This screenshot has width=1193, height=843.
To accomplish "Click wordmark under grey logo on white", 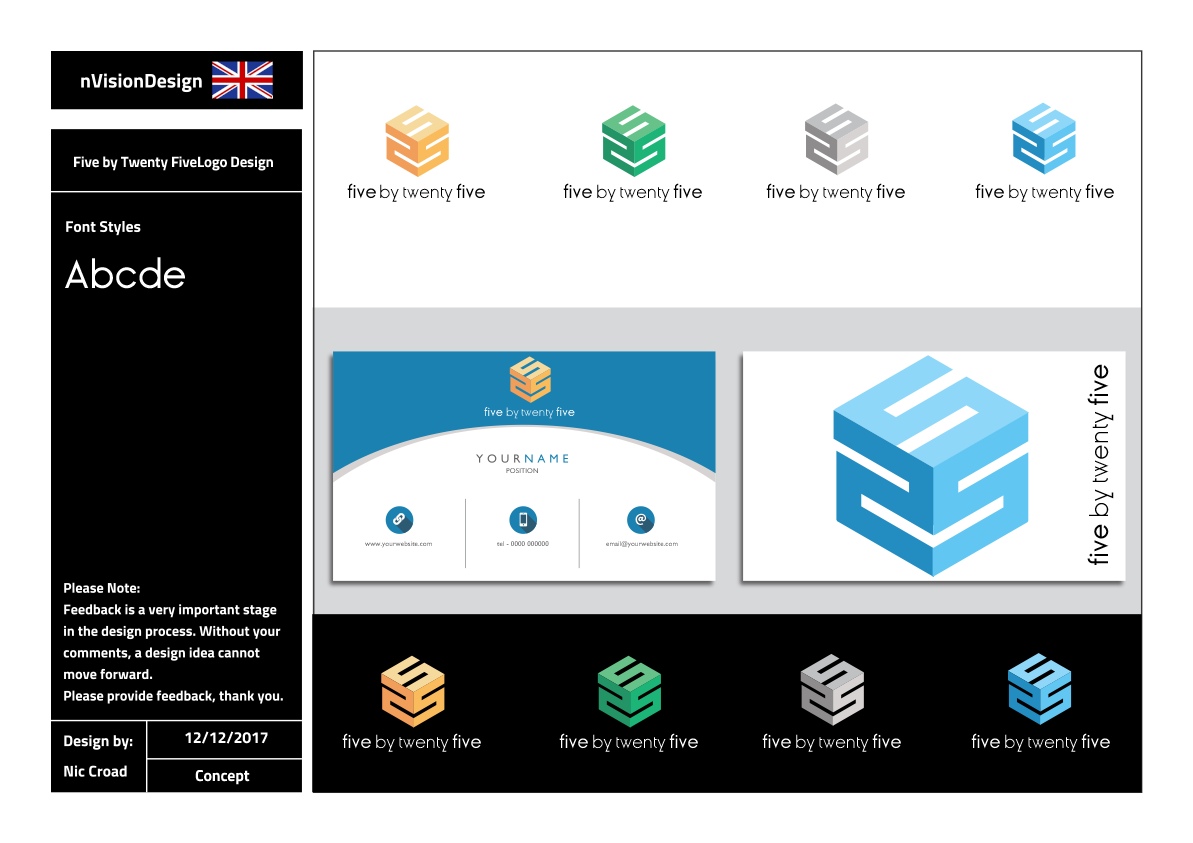I will (836, 192).
